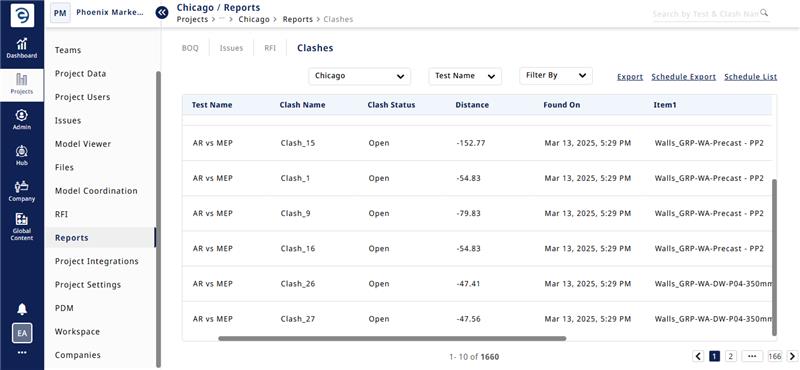
Task: Go to next page arrow
Action: (x=792, y=356)
